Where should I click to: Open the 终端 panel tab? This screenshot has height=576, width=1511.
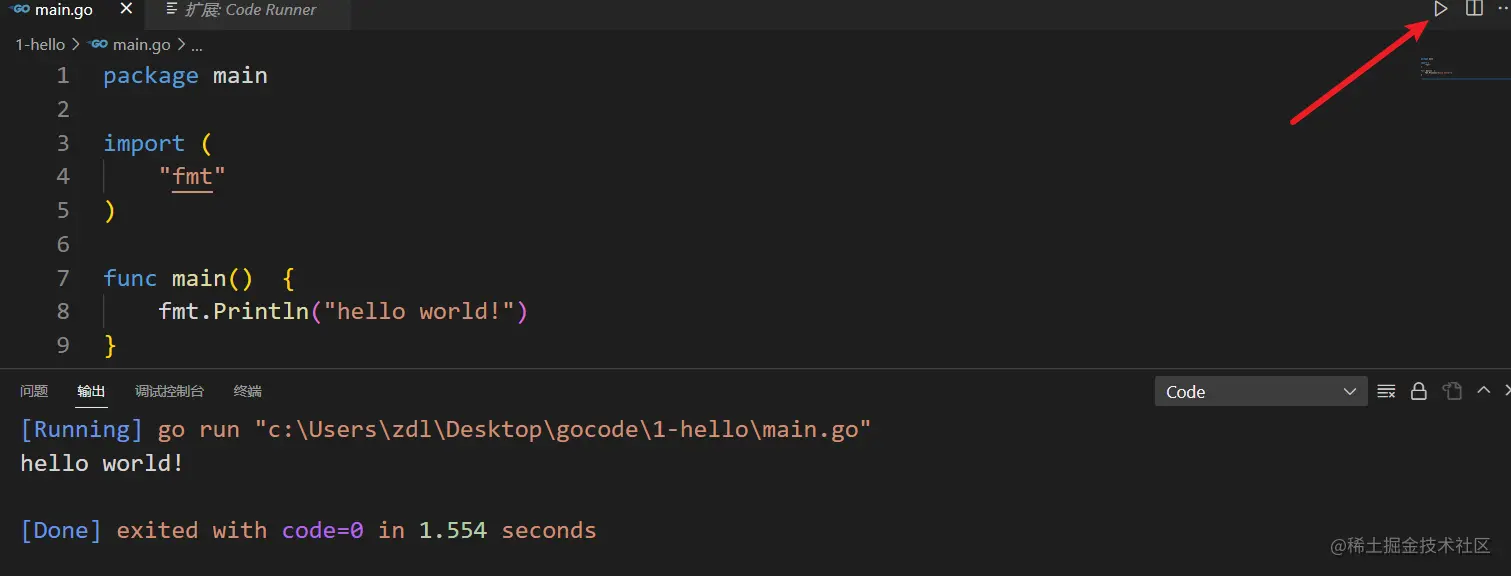tap(247, 391)
